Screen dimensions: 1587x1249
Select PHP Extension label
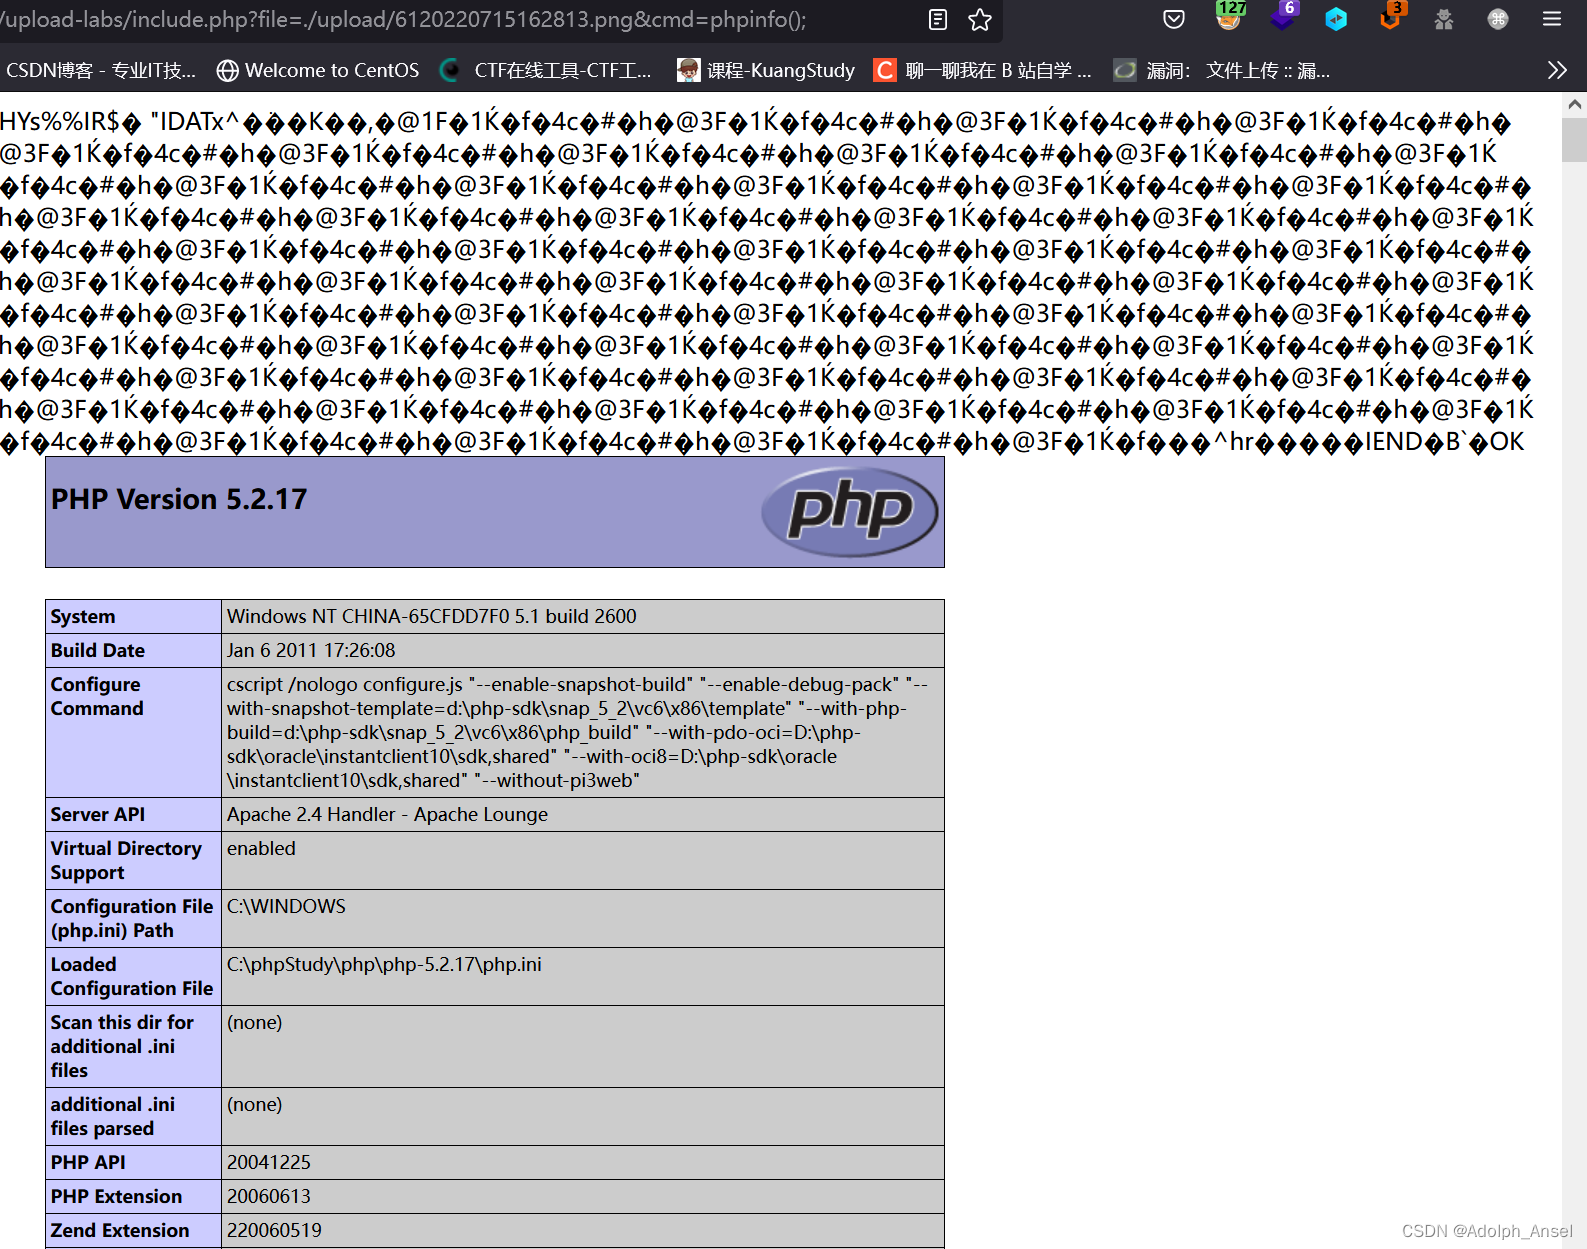(x=116, y=1197)
